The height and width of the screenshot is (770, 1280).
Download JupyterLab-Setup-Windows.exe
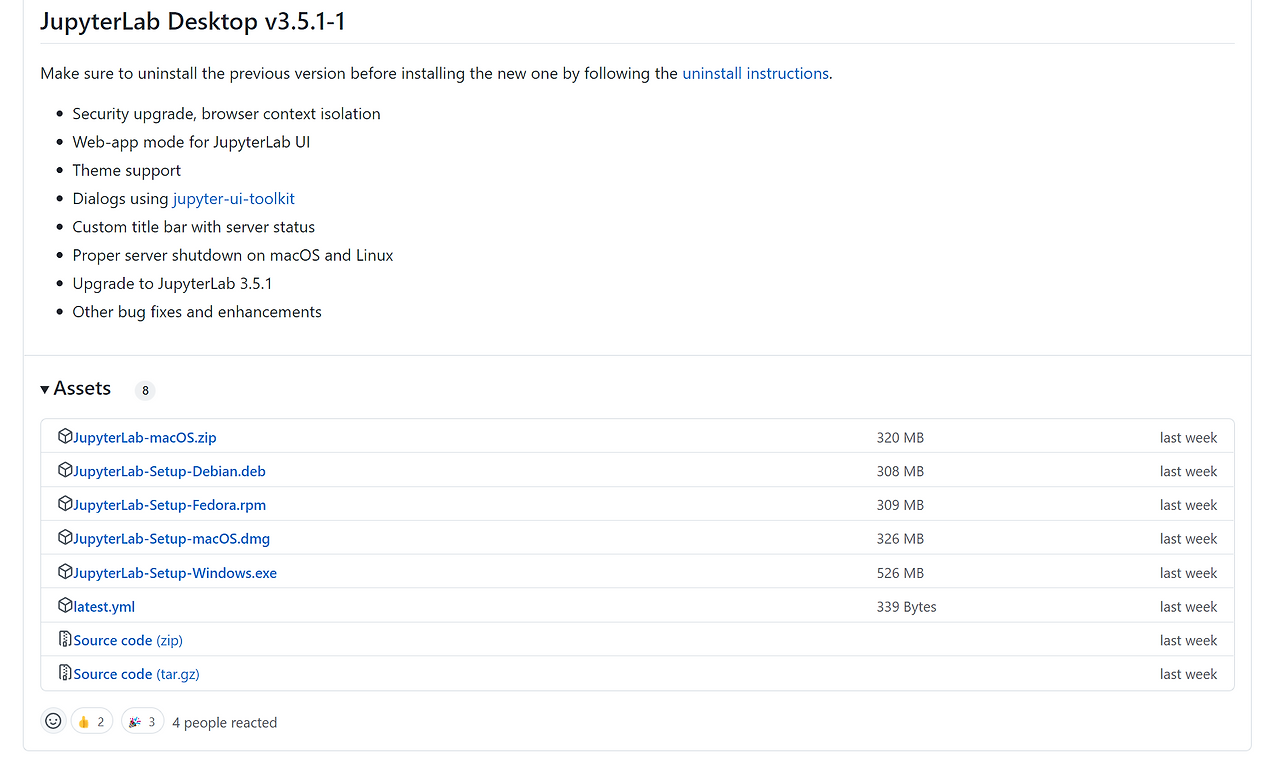175,572
